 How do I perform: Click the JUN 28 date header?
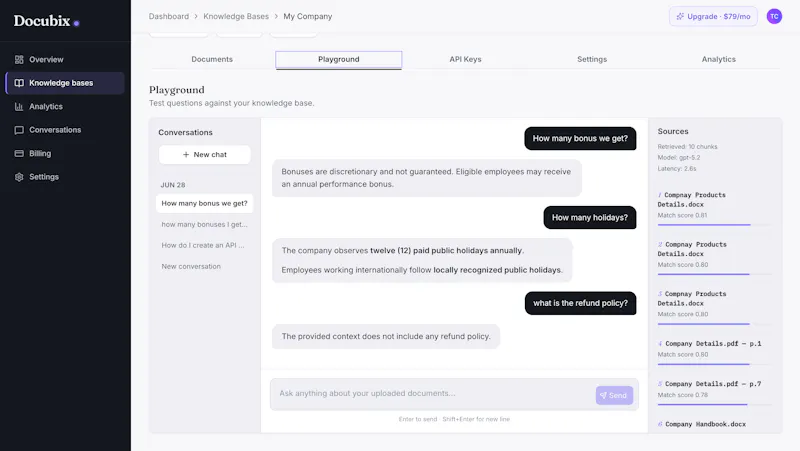pyautogui.click(x=173, y=185)
